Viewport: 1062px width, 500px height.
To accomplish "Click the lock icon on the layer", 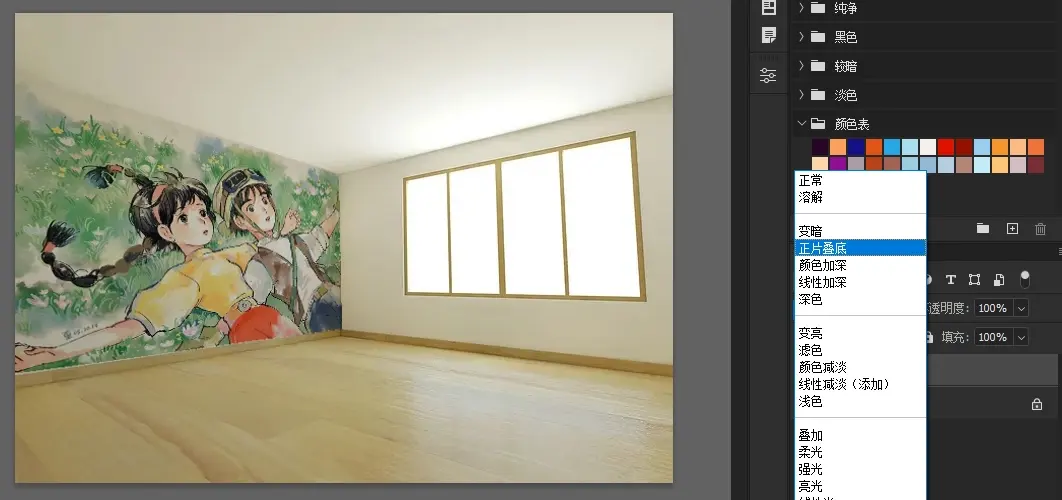I will [x=1037, y=405].
